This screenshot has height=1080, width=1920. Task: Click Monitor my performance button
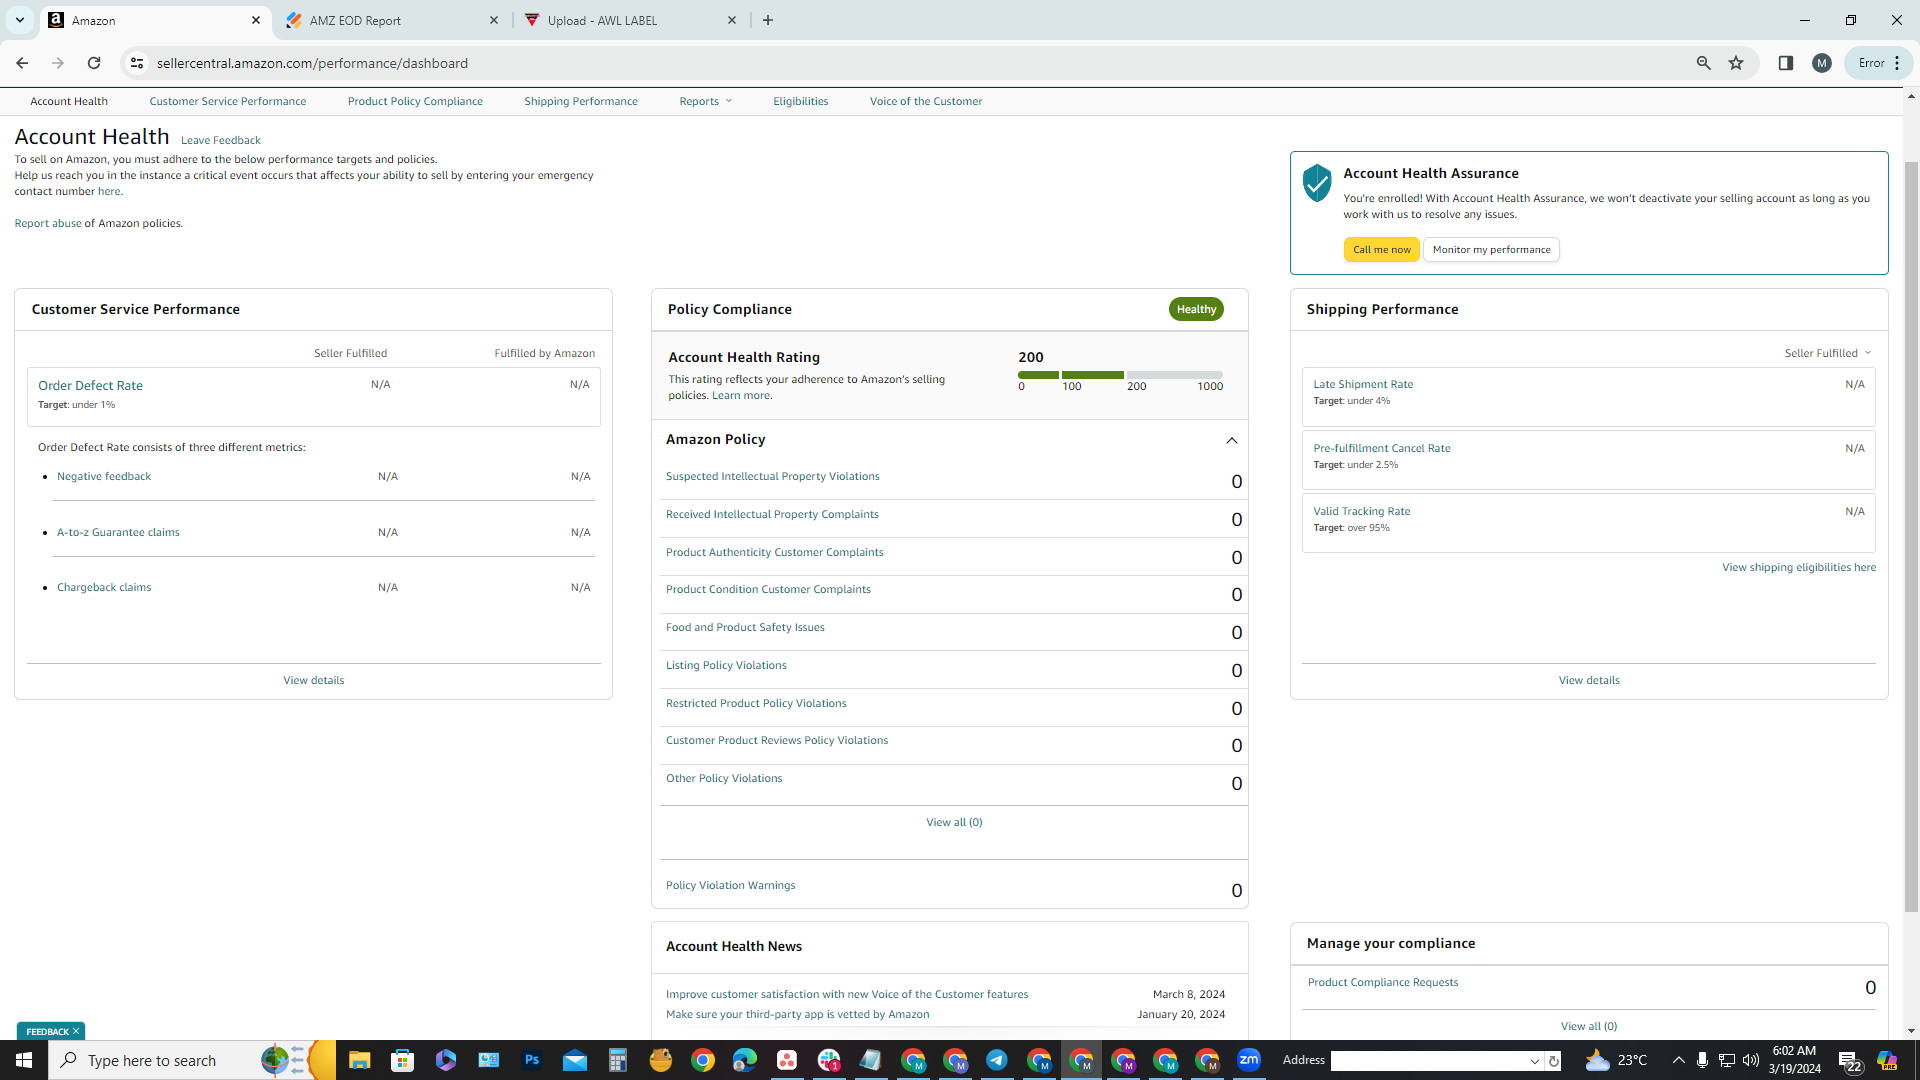point(1491,250)
